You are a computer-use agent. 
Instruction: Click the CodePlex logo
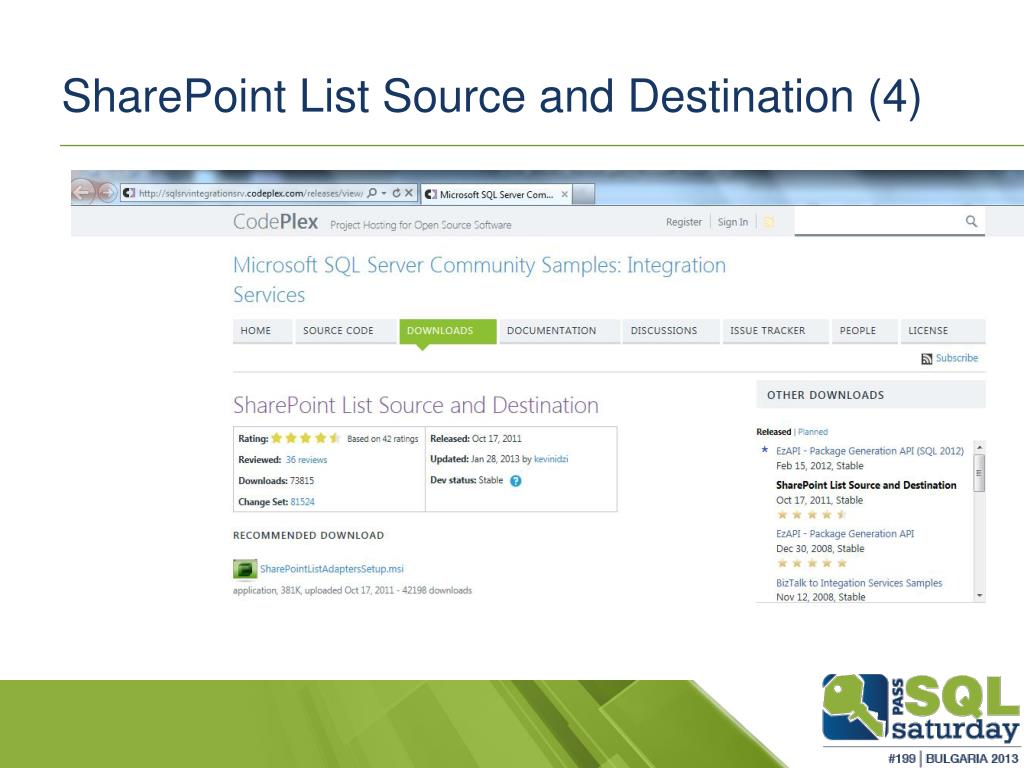pyautogui.click(x=275, y=222)
